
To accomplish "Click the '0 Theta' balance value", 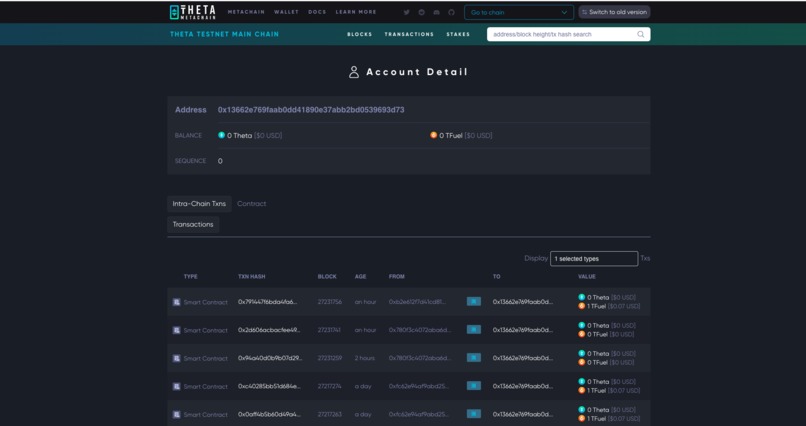I will 240,136.
